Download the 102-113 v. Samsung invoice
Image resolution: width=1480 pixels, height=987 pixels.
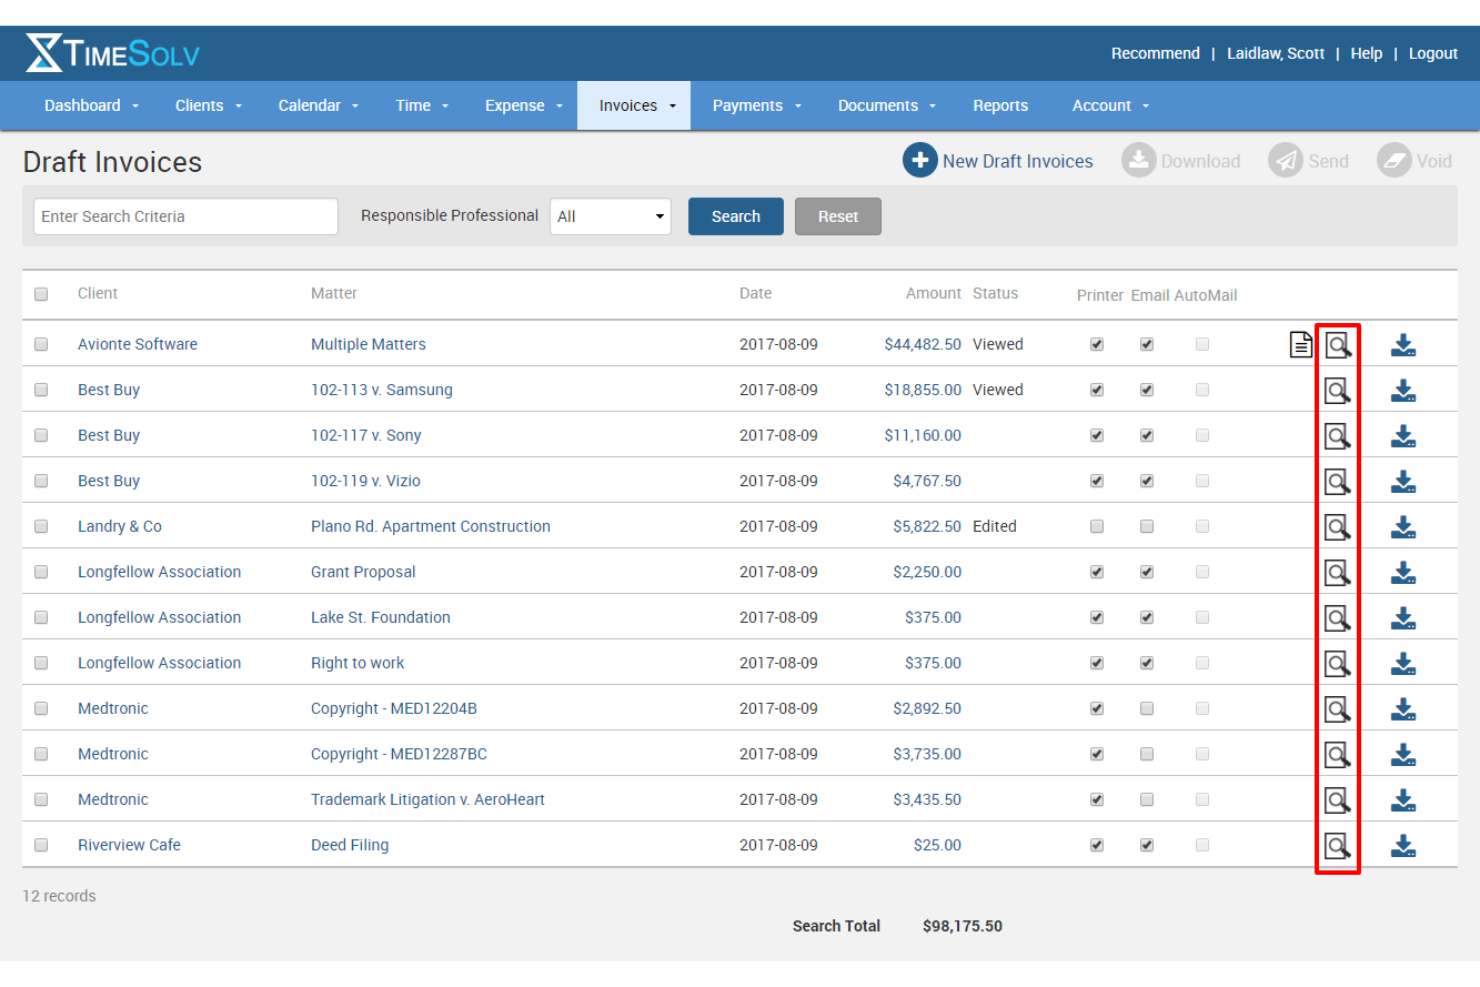click(x=1404, y=390)
